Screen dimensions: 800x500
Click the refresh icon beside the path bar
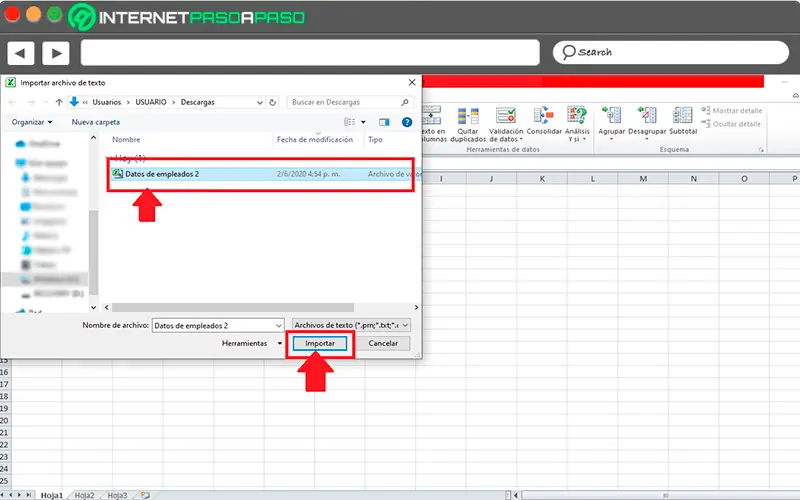pos(273,103)
